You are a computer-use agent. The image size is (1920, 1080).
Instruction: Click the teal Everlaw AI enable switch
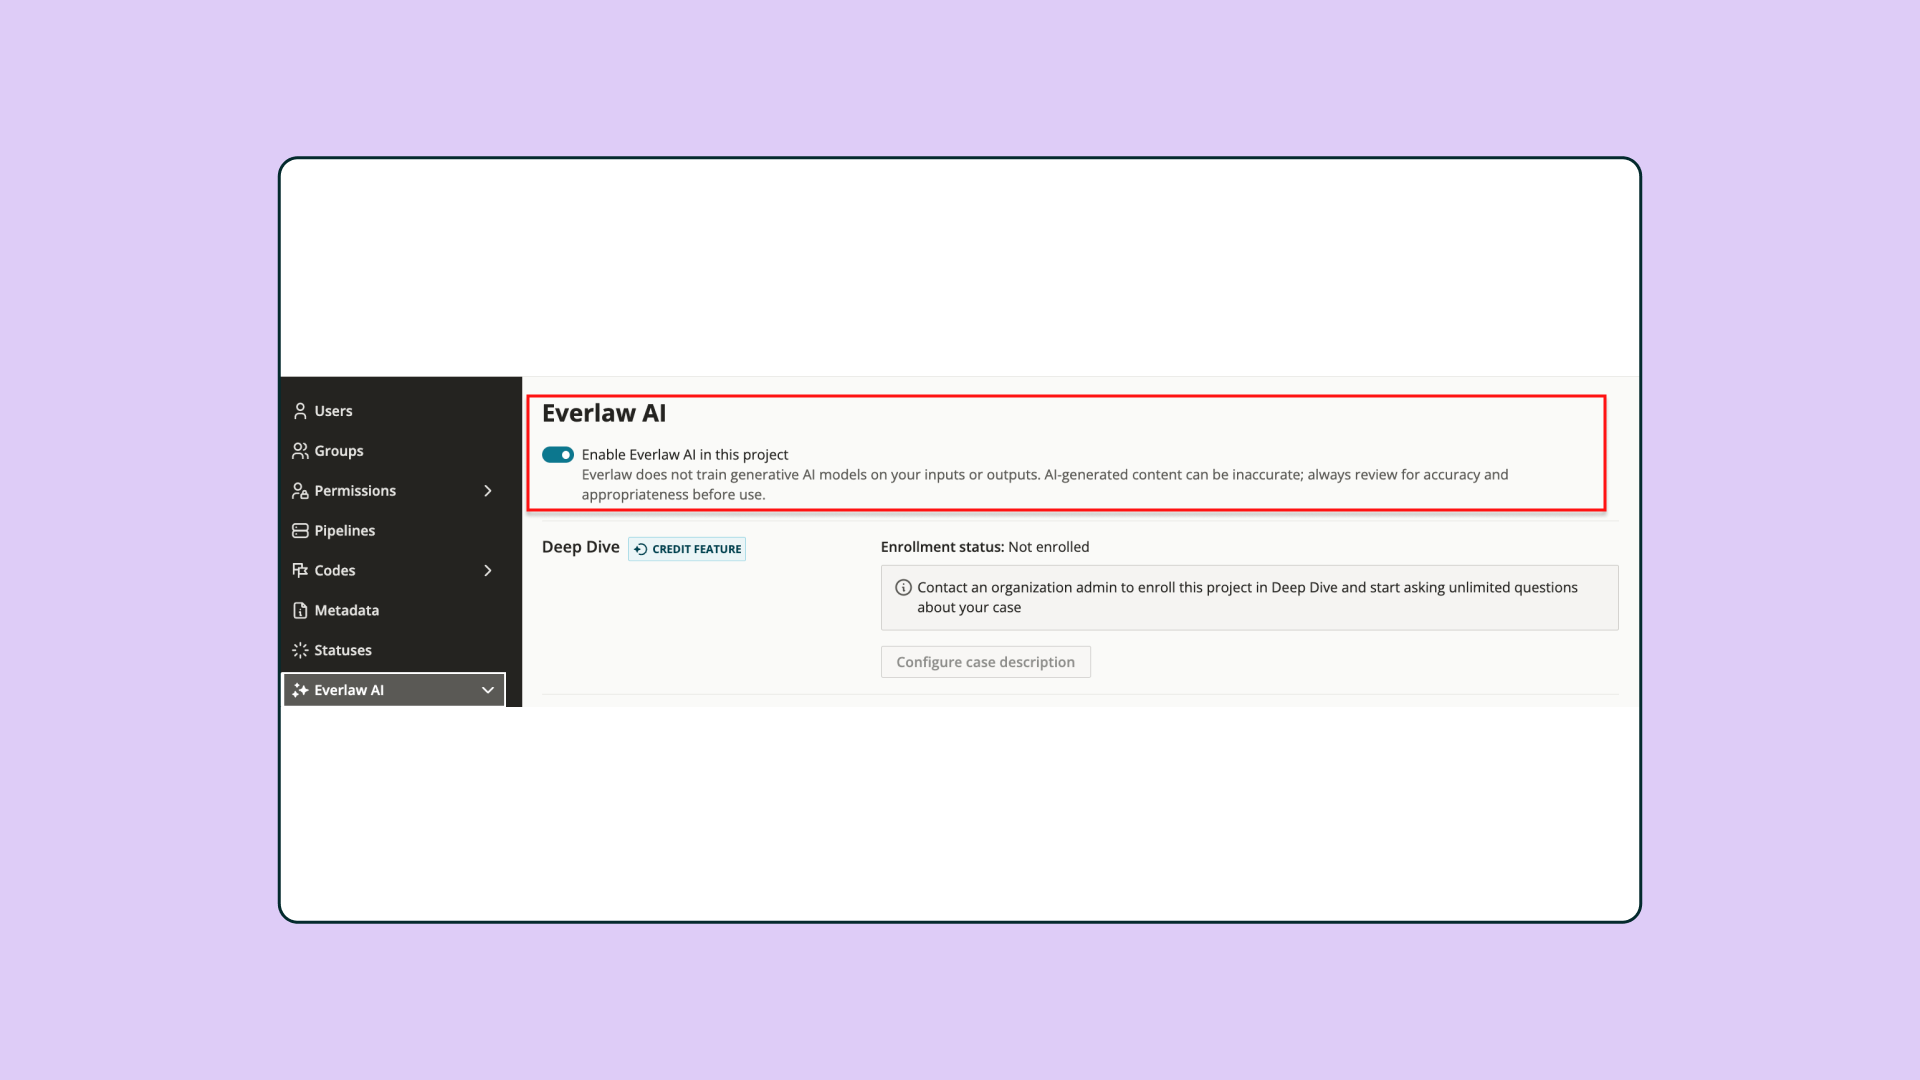(x=558, y=454)
